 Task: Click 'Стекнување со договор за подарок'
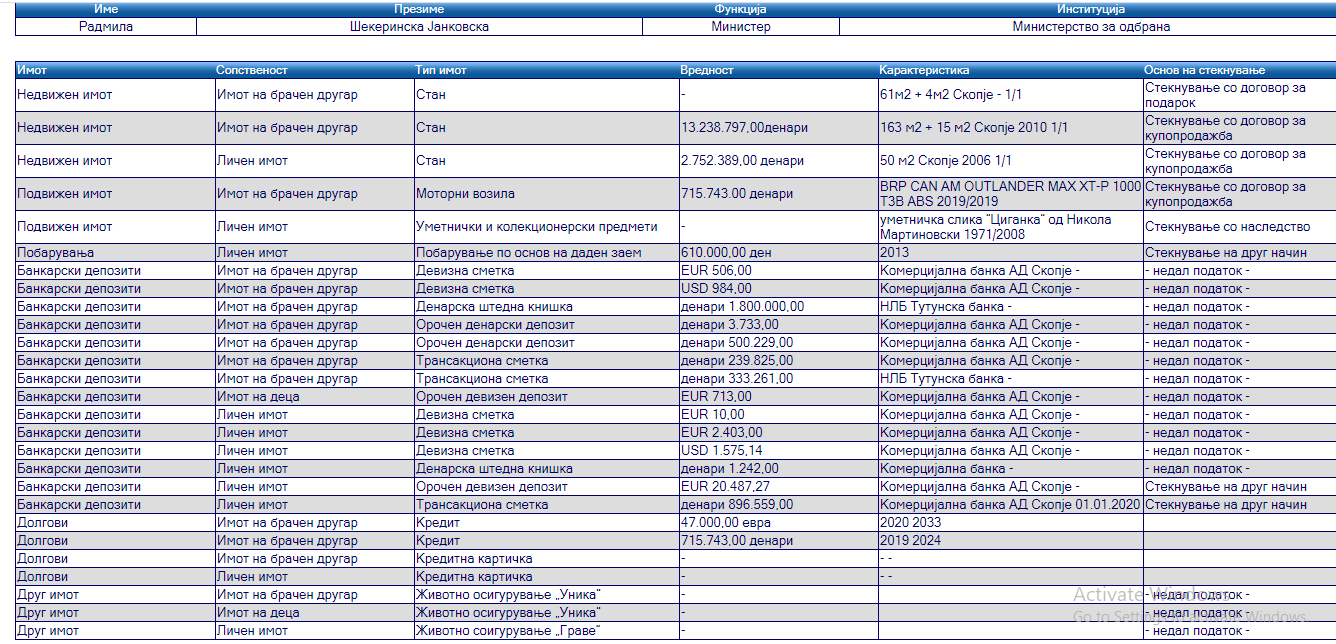coord(1225,95)
